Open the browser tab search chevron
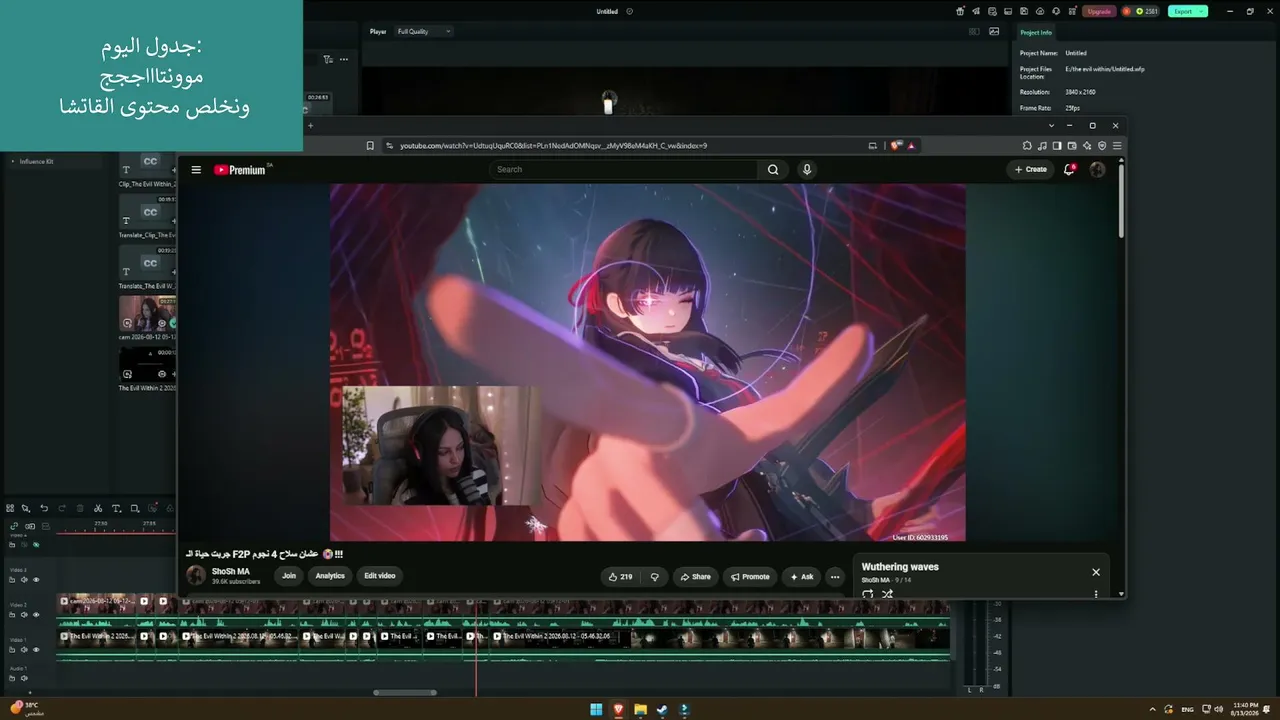Viewport: 1280px width, 720px height. (1051, 126)
